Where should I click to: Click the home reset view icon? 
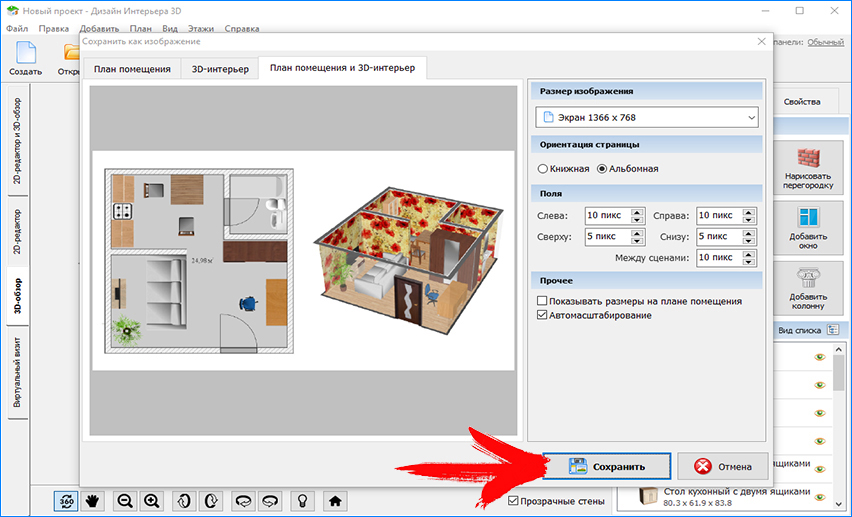(335, 501)
